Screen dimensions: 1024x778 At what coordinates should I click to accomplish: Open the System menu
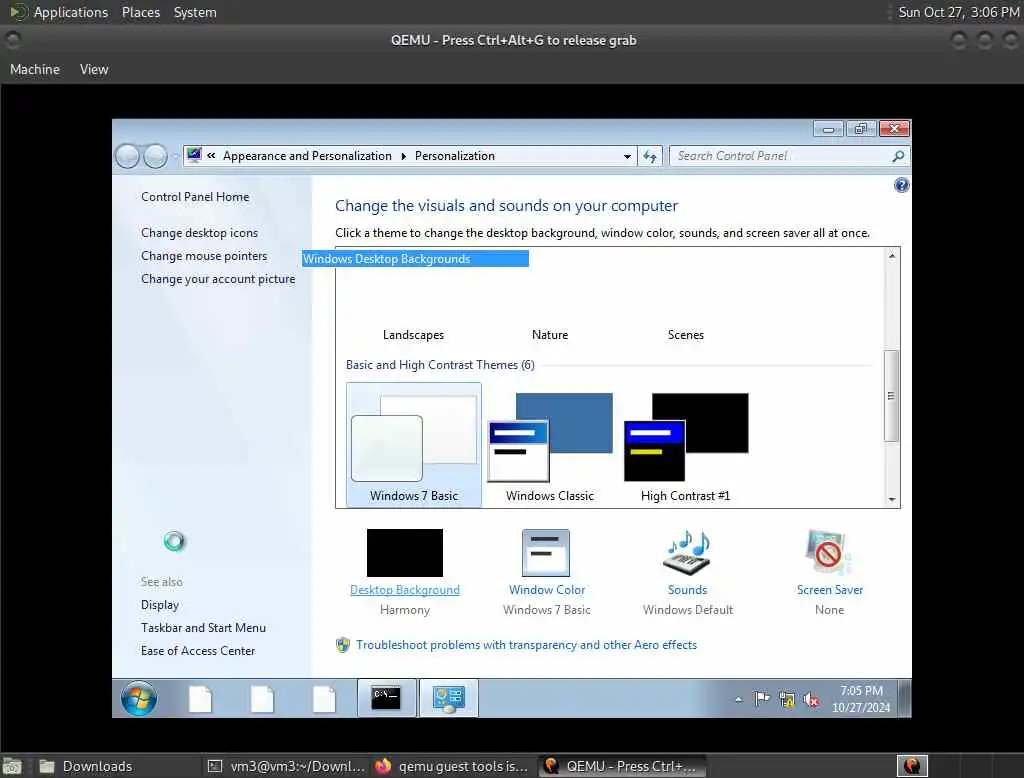click(x=195, y=12)
